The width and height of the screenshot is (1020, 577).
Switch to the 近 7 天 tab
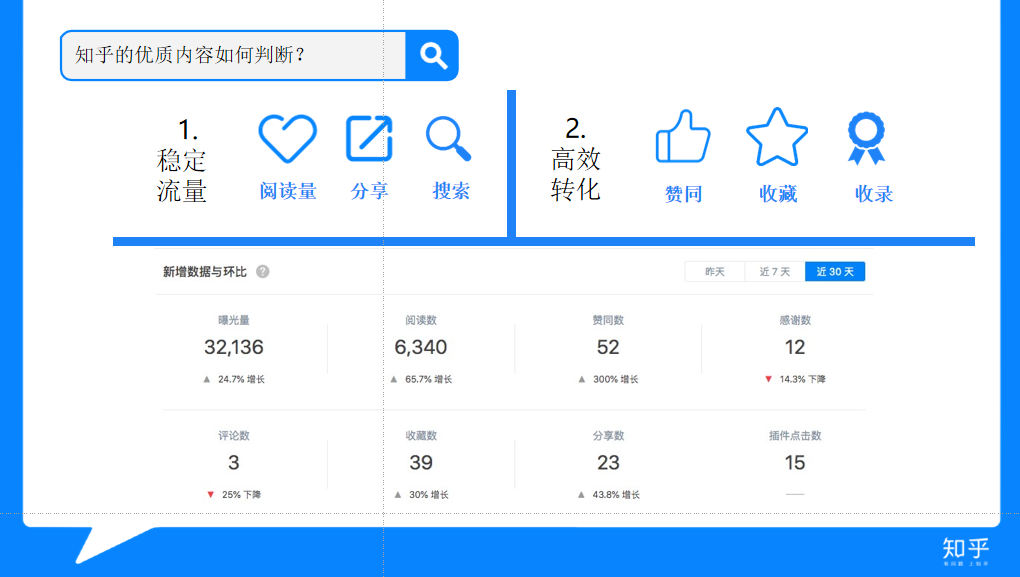point(774,272)
